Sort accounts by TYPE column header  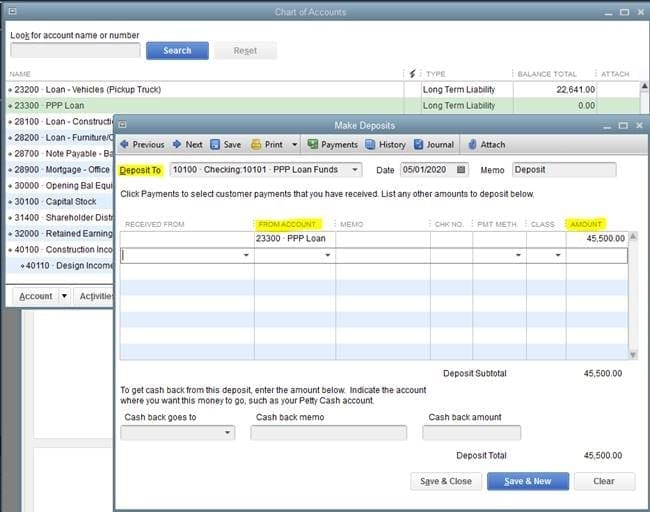[436, 74]
